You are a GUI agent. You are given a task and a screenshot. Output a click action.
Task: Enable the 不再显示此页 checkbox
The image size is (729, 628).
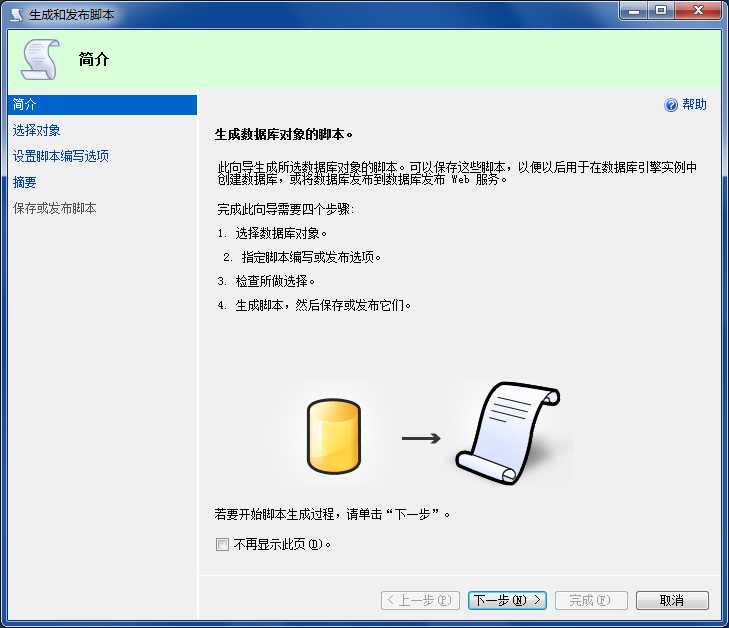[x=222, y=544]
